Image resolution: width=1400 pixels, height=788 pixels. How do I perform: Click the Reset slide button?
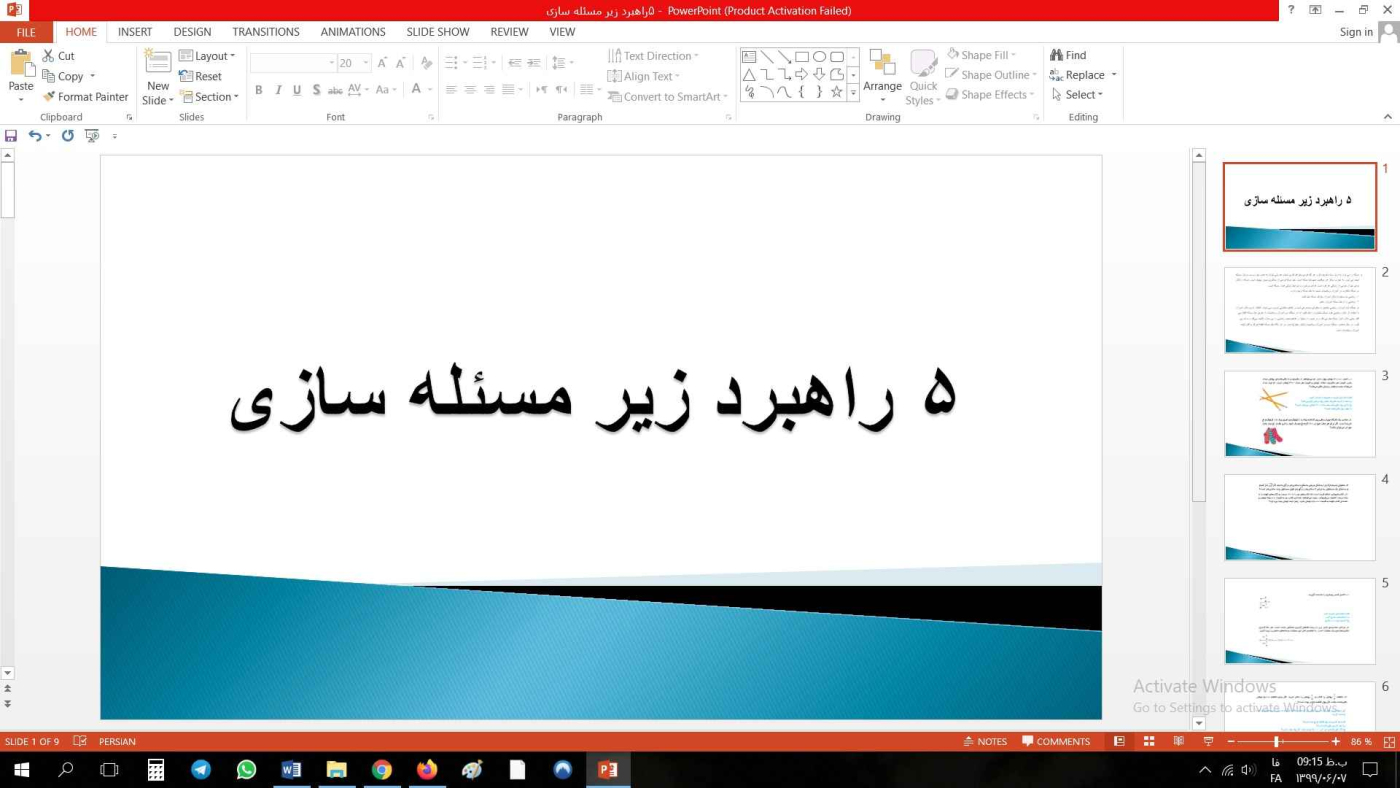click(x=201, y=76)
